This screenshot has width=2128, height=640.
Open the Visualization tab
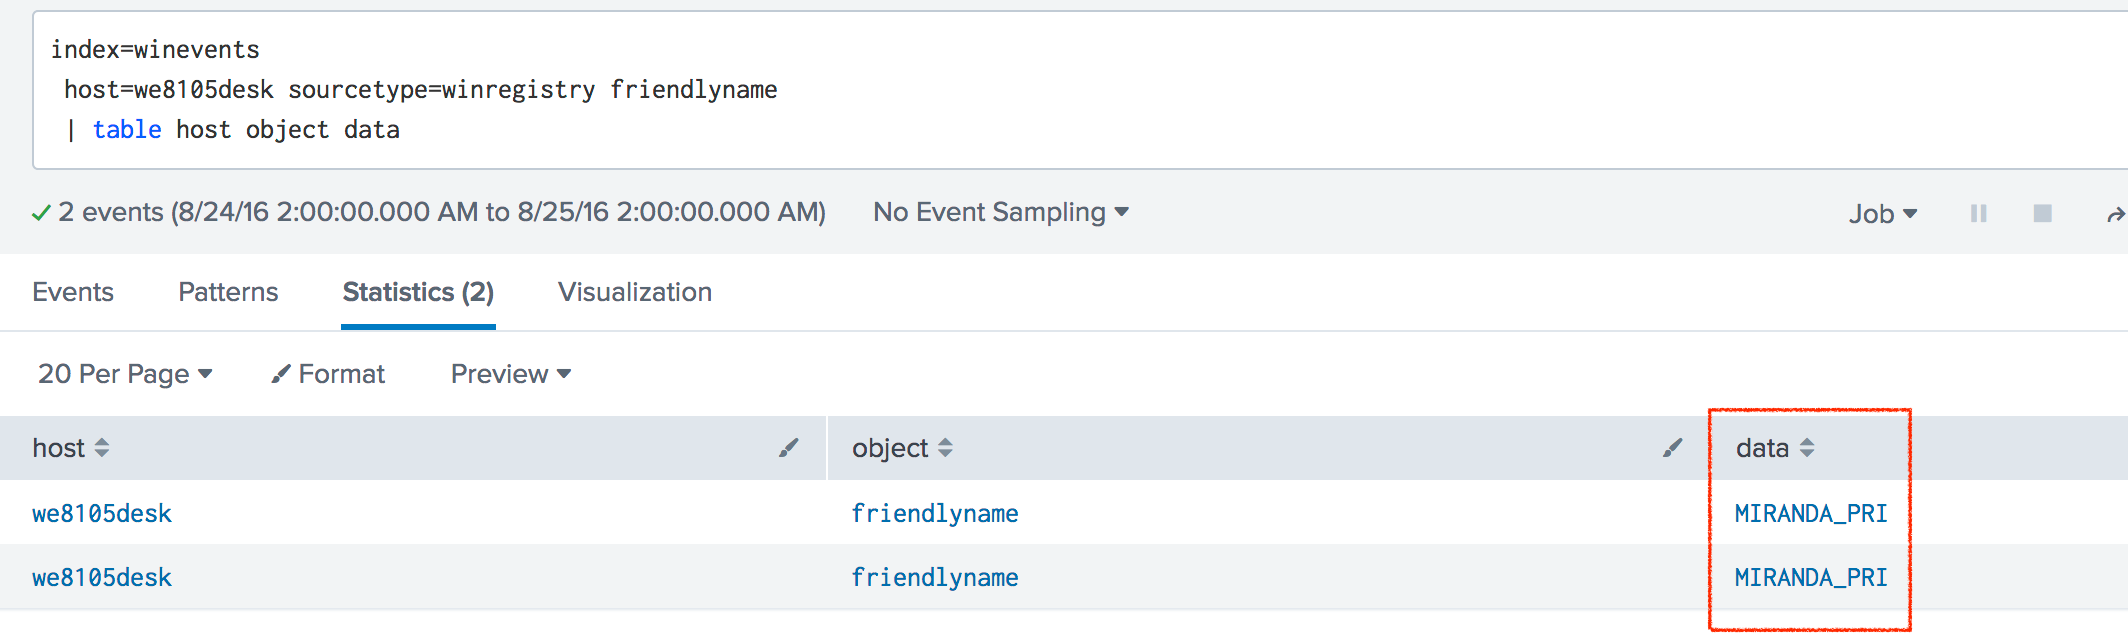coord(635,292)
